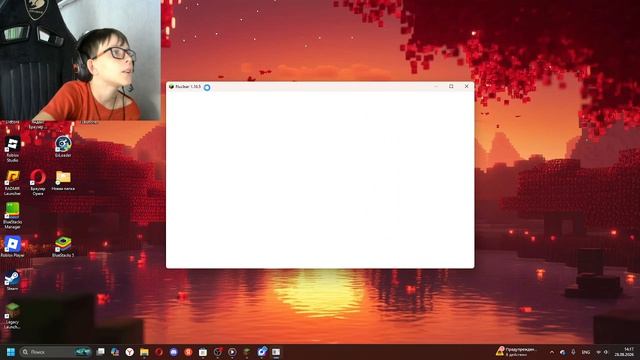
Task: Switch the ENG input language indicator
Action: [586, 352]
